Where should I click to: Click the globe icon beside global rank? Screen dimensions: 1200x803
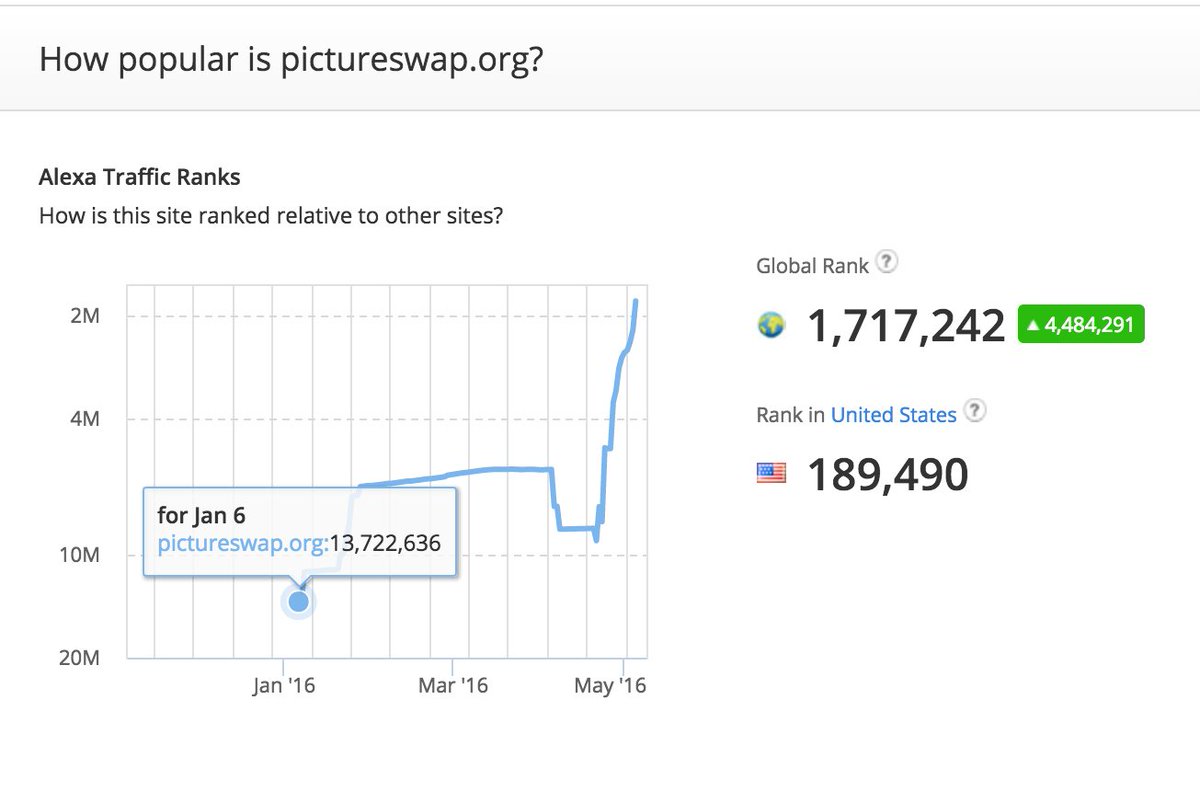click(x=771, y=325)
